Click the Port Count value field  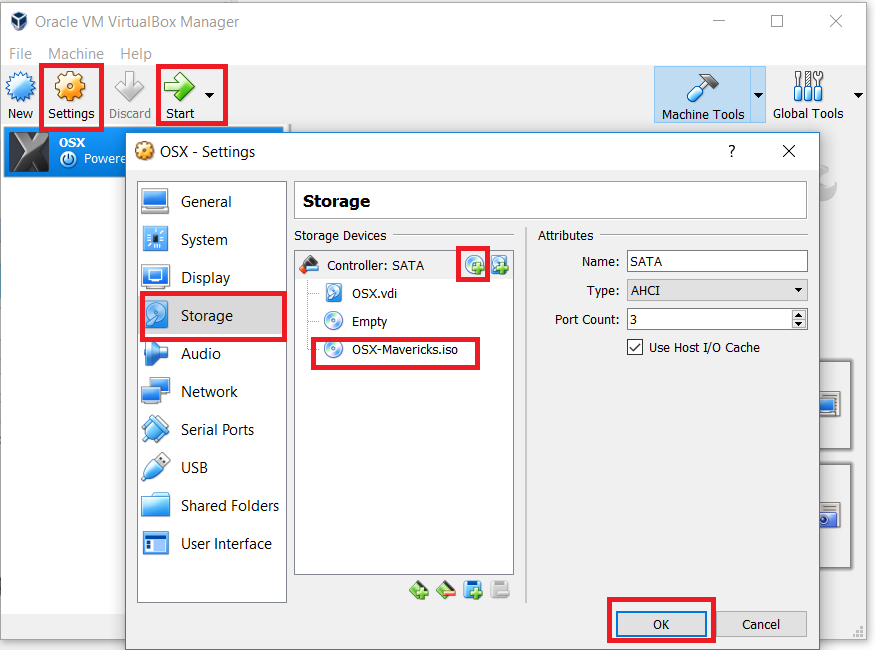point(709,319)
